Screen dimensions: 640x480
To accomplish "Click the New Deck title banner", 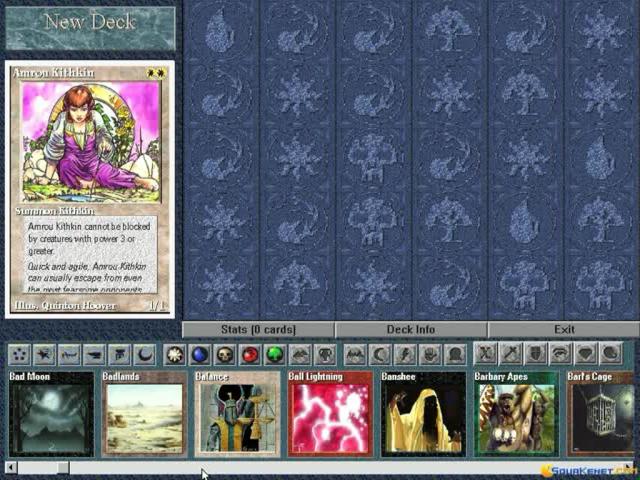I will (90, 28).
